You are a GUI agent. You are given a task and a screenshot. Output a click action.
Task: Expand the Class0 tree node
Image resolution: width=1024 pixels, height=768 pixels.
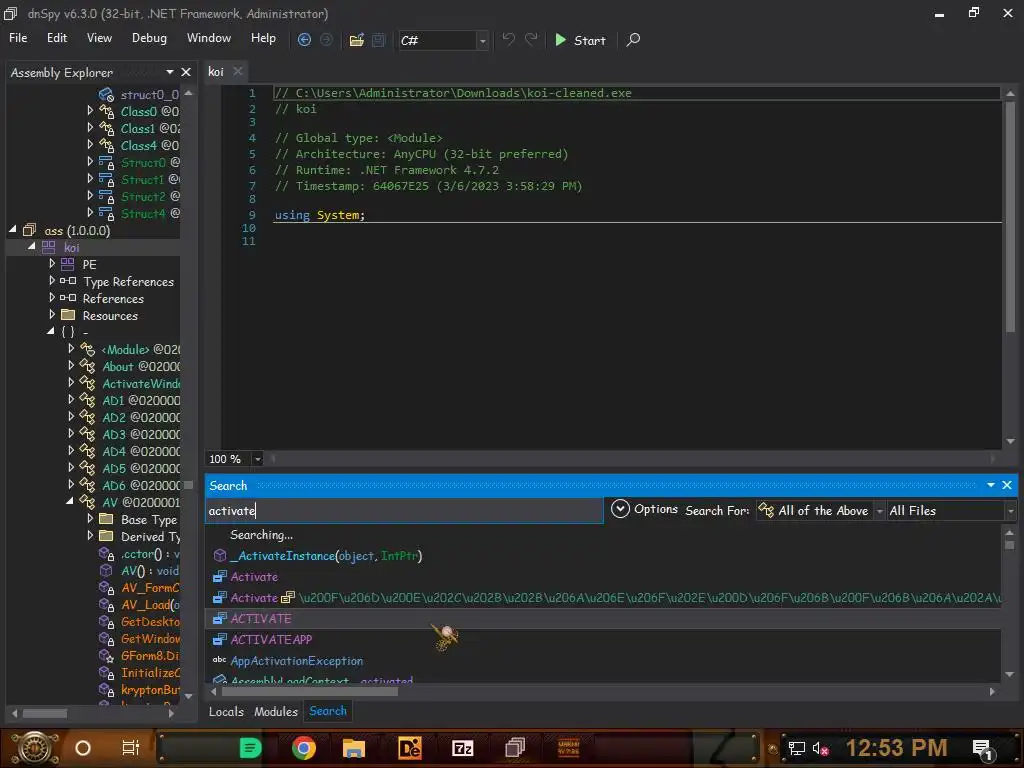pos(90,111)
